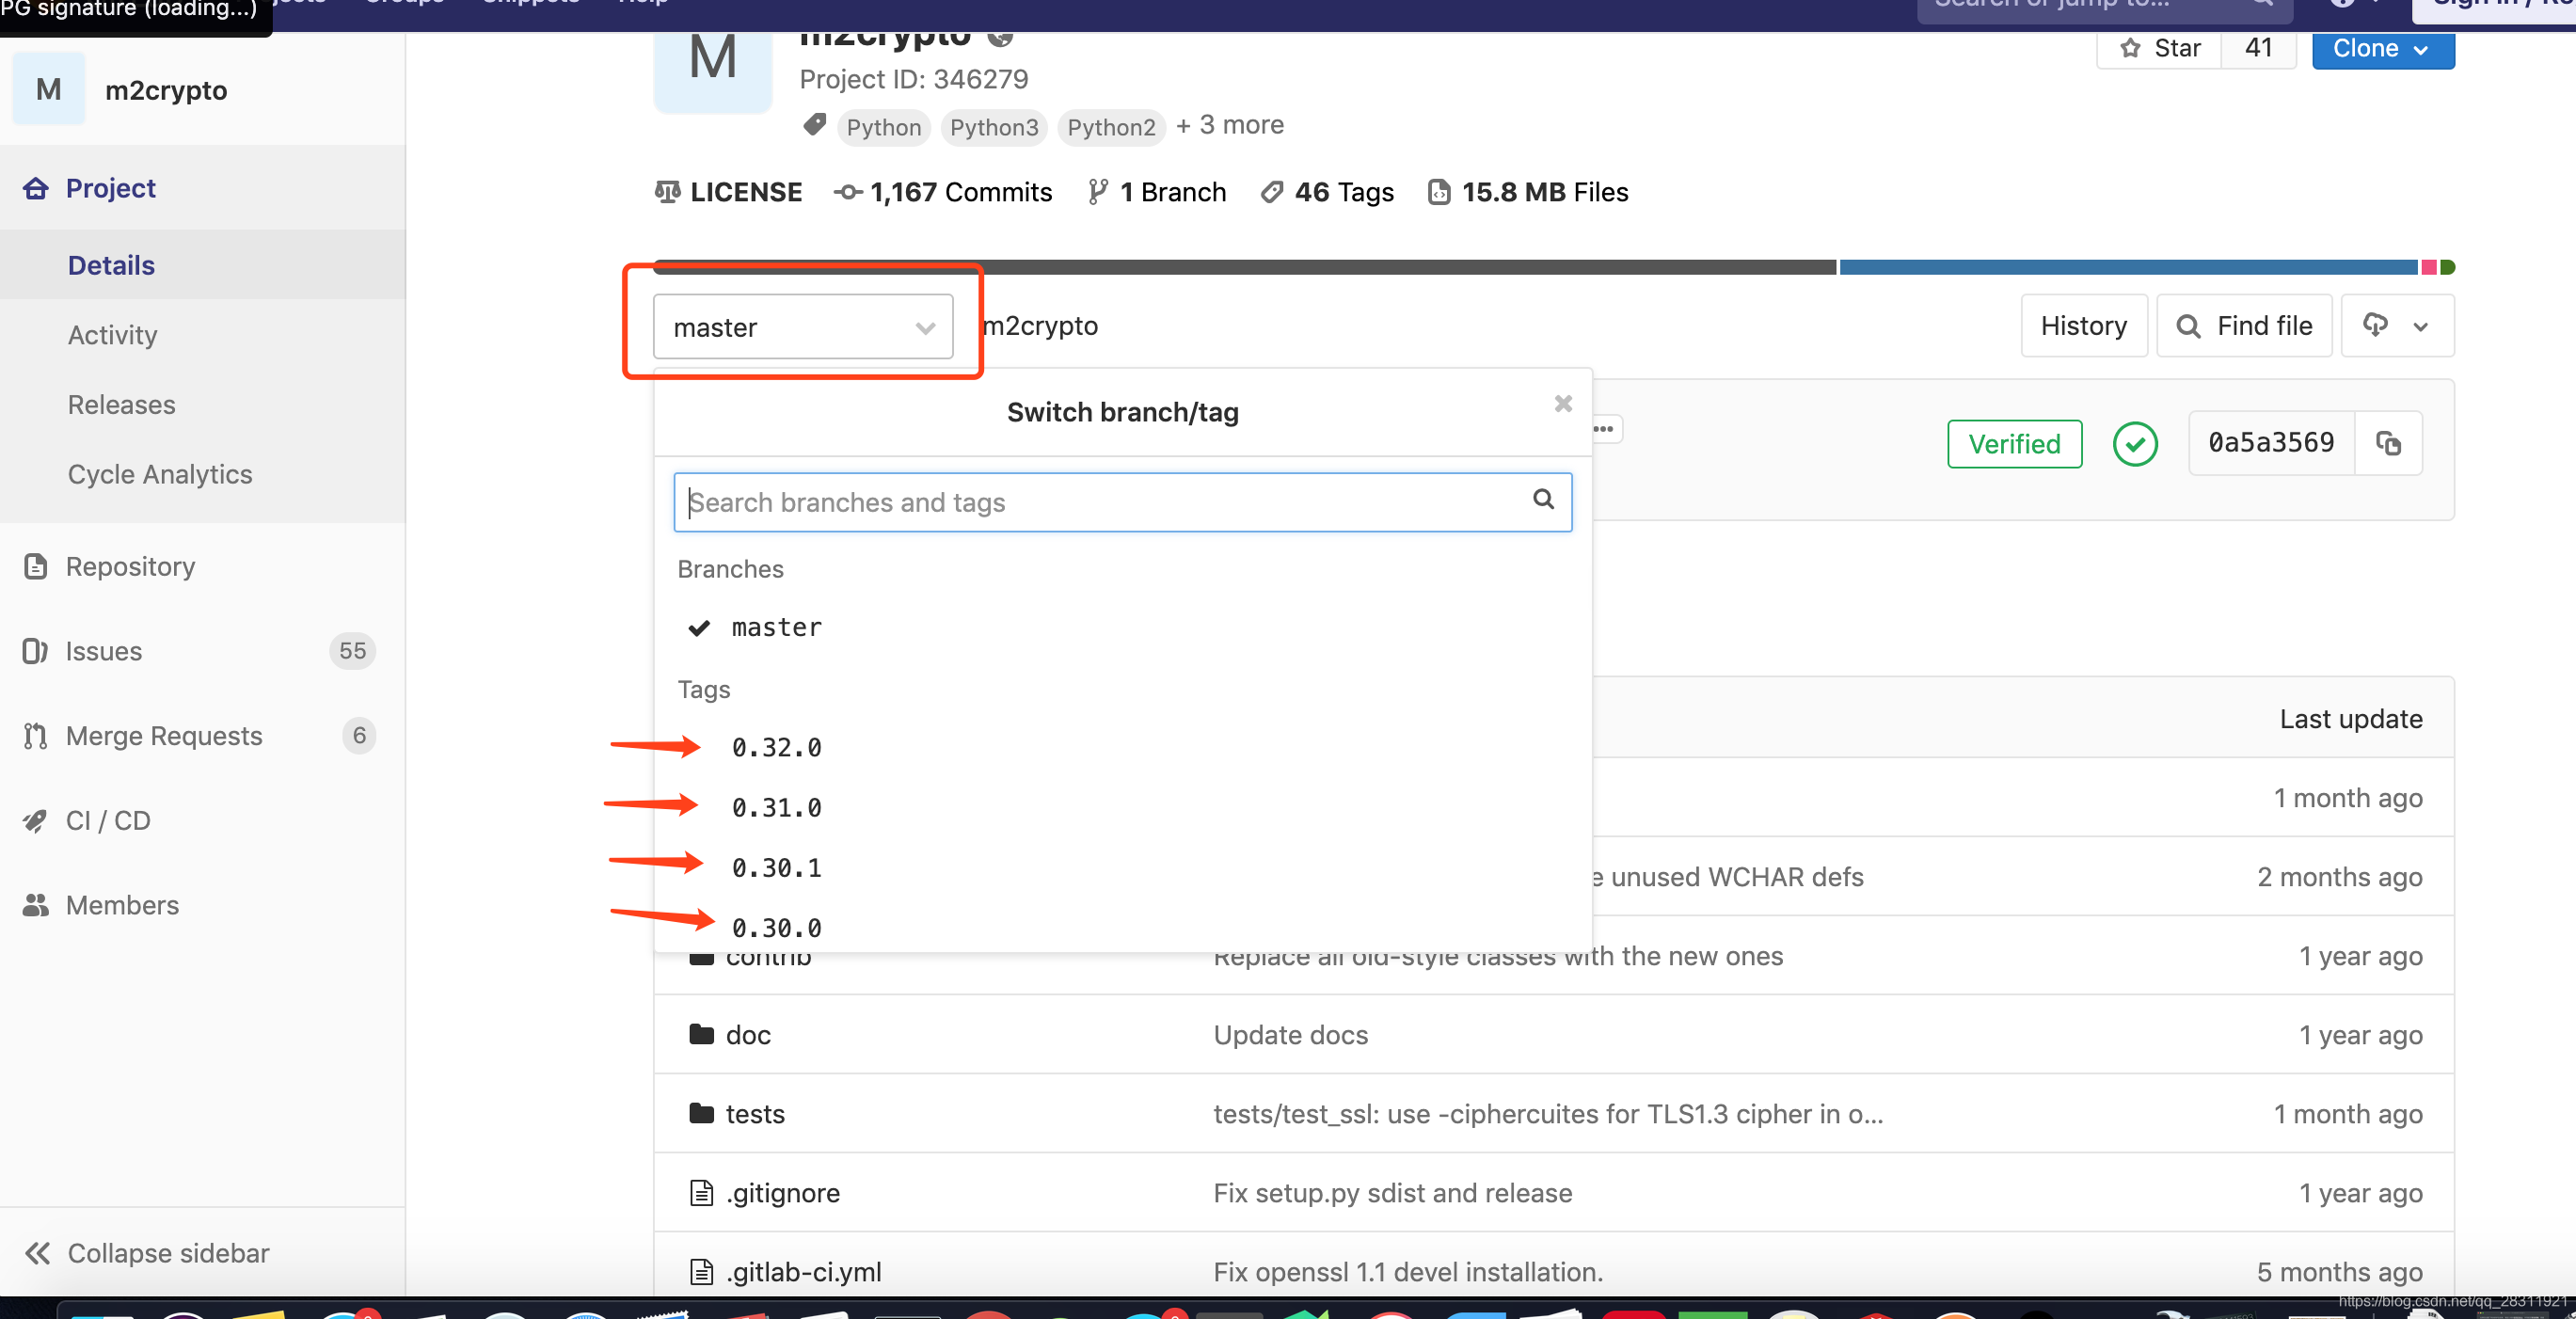Open Cycle Analytics in the sidebar
Screen dimensions: 2576x1319
[160, 474]
